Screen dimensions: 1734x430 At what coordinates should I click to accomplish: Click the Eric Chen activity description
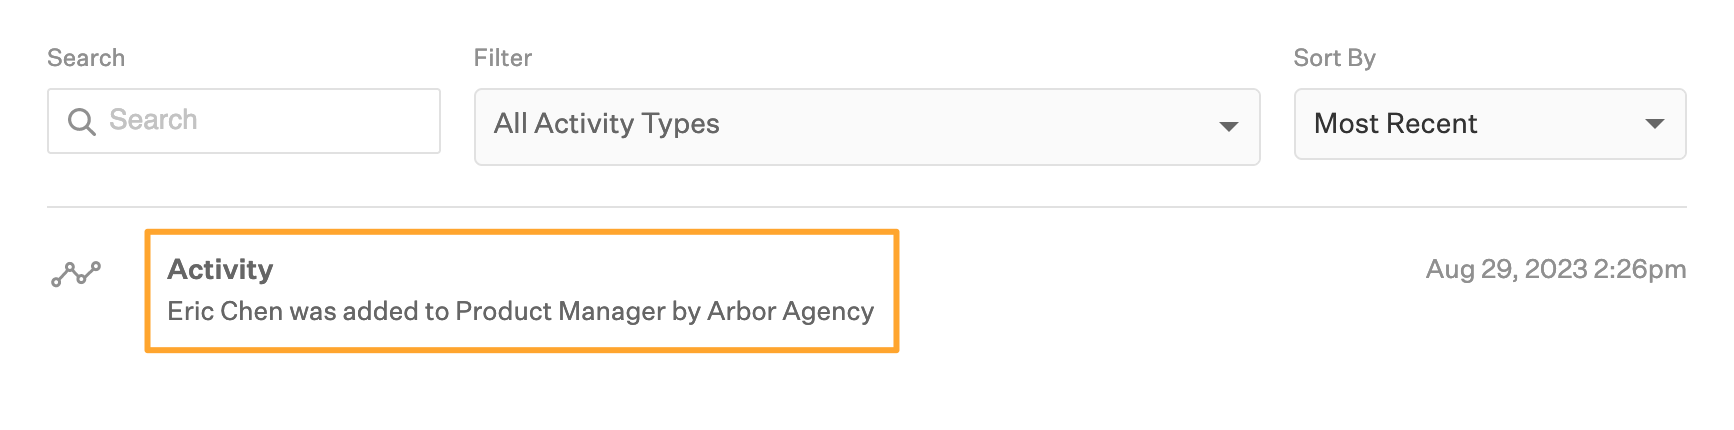click(x=520, y=311)
